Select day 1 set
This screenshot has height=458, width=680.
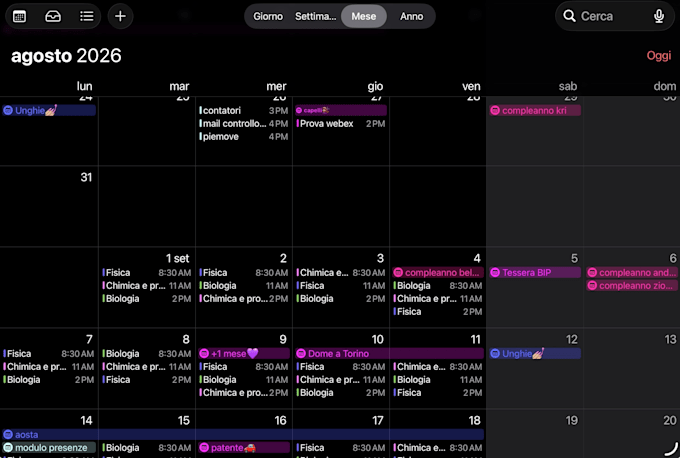pos(177,258)
